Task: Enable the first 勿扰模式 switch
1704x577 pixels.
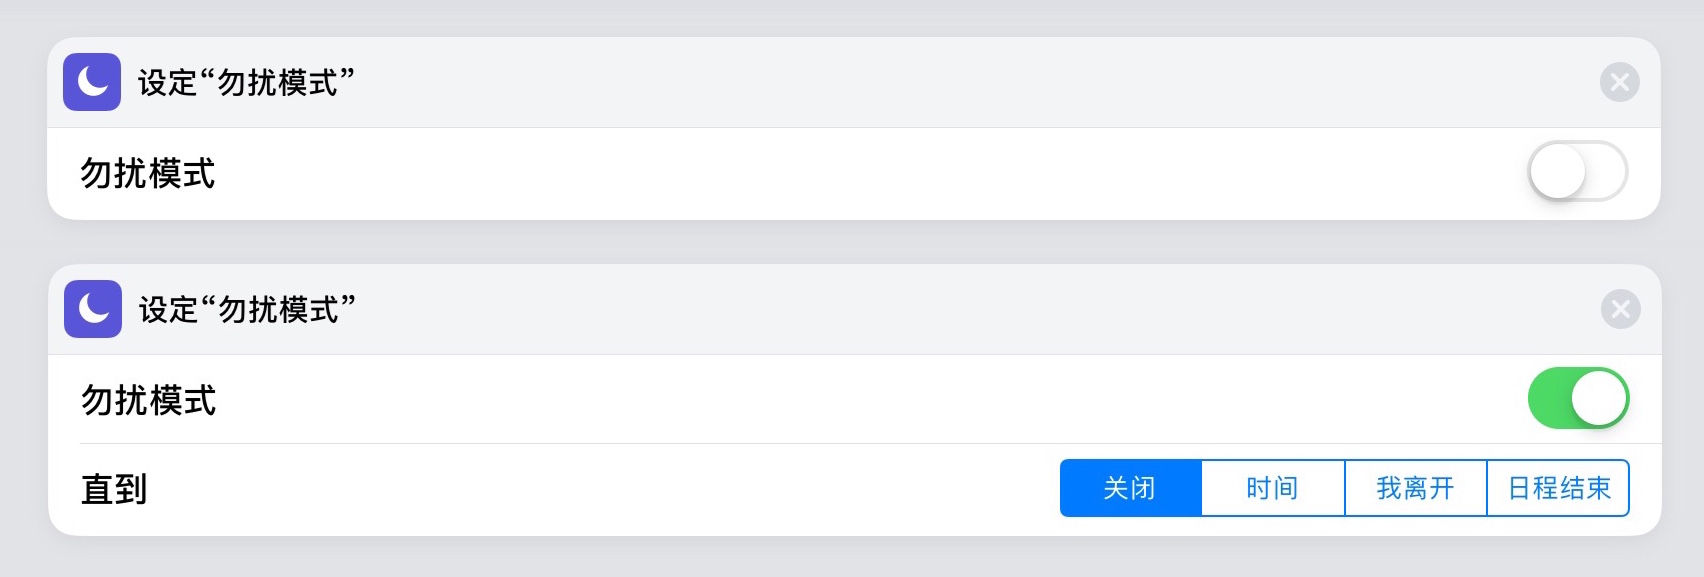Action: click(1577, 172)
